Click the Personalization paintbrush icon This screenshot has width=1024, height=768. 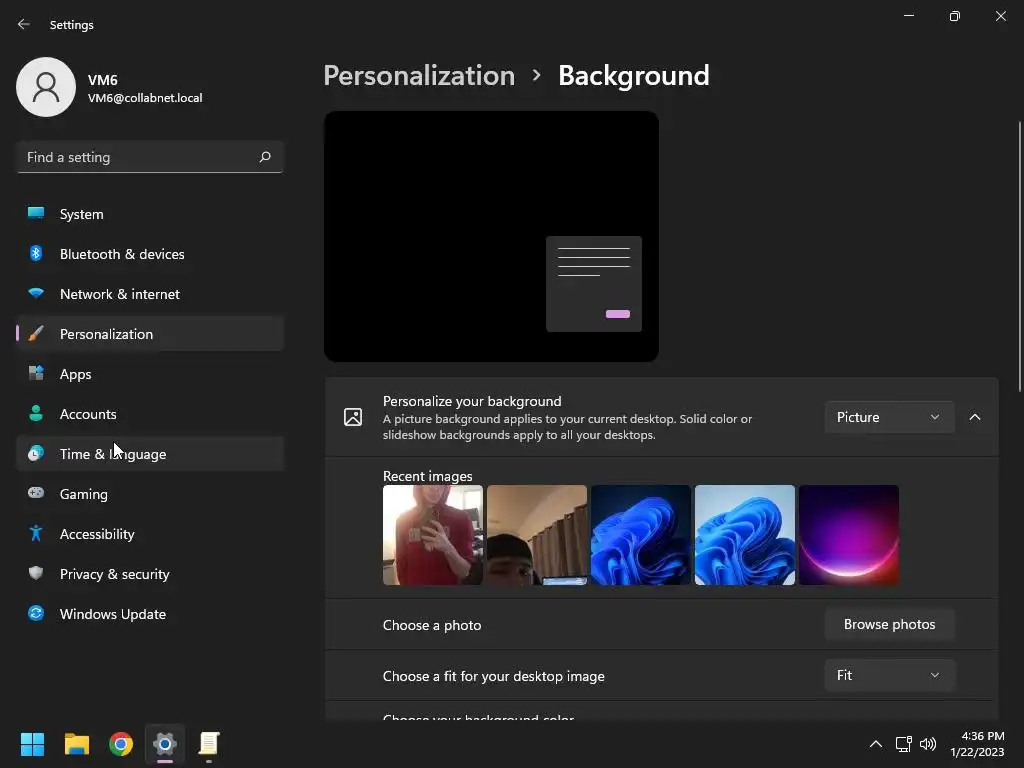pyautogui.click(x=36, y=333)
